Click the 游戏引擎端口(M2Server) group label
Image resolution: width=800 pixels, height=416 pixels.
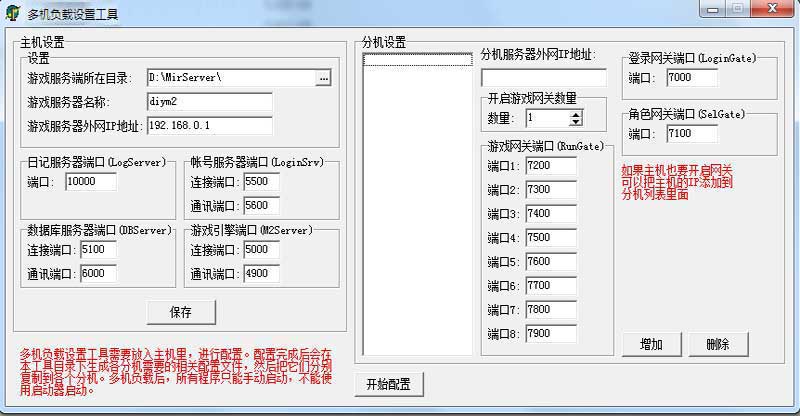pos(252,230)
